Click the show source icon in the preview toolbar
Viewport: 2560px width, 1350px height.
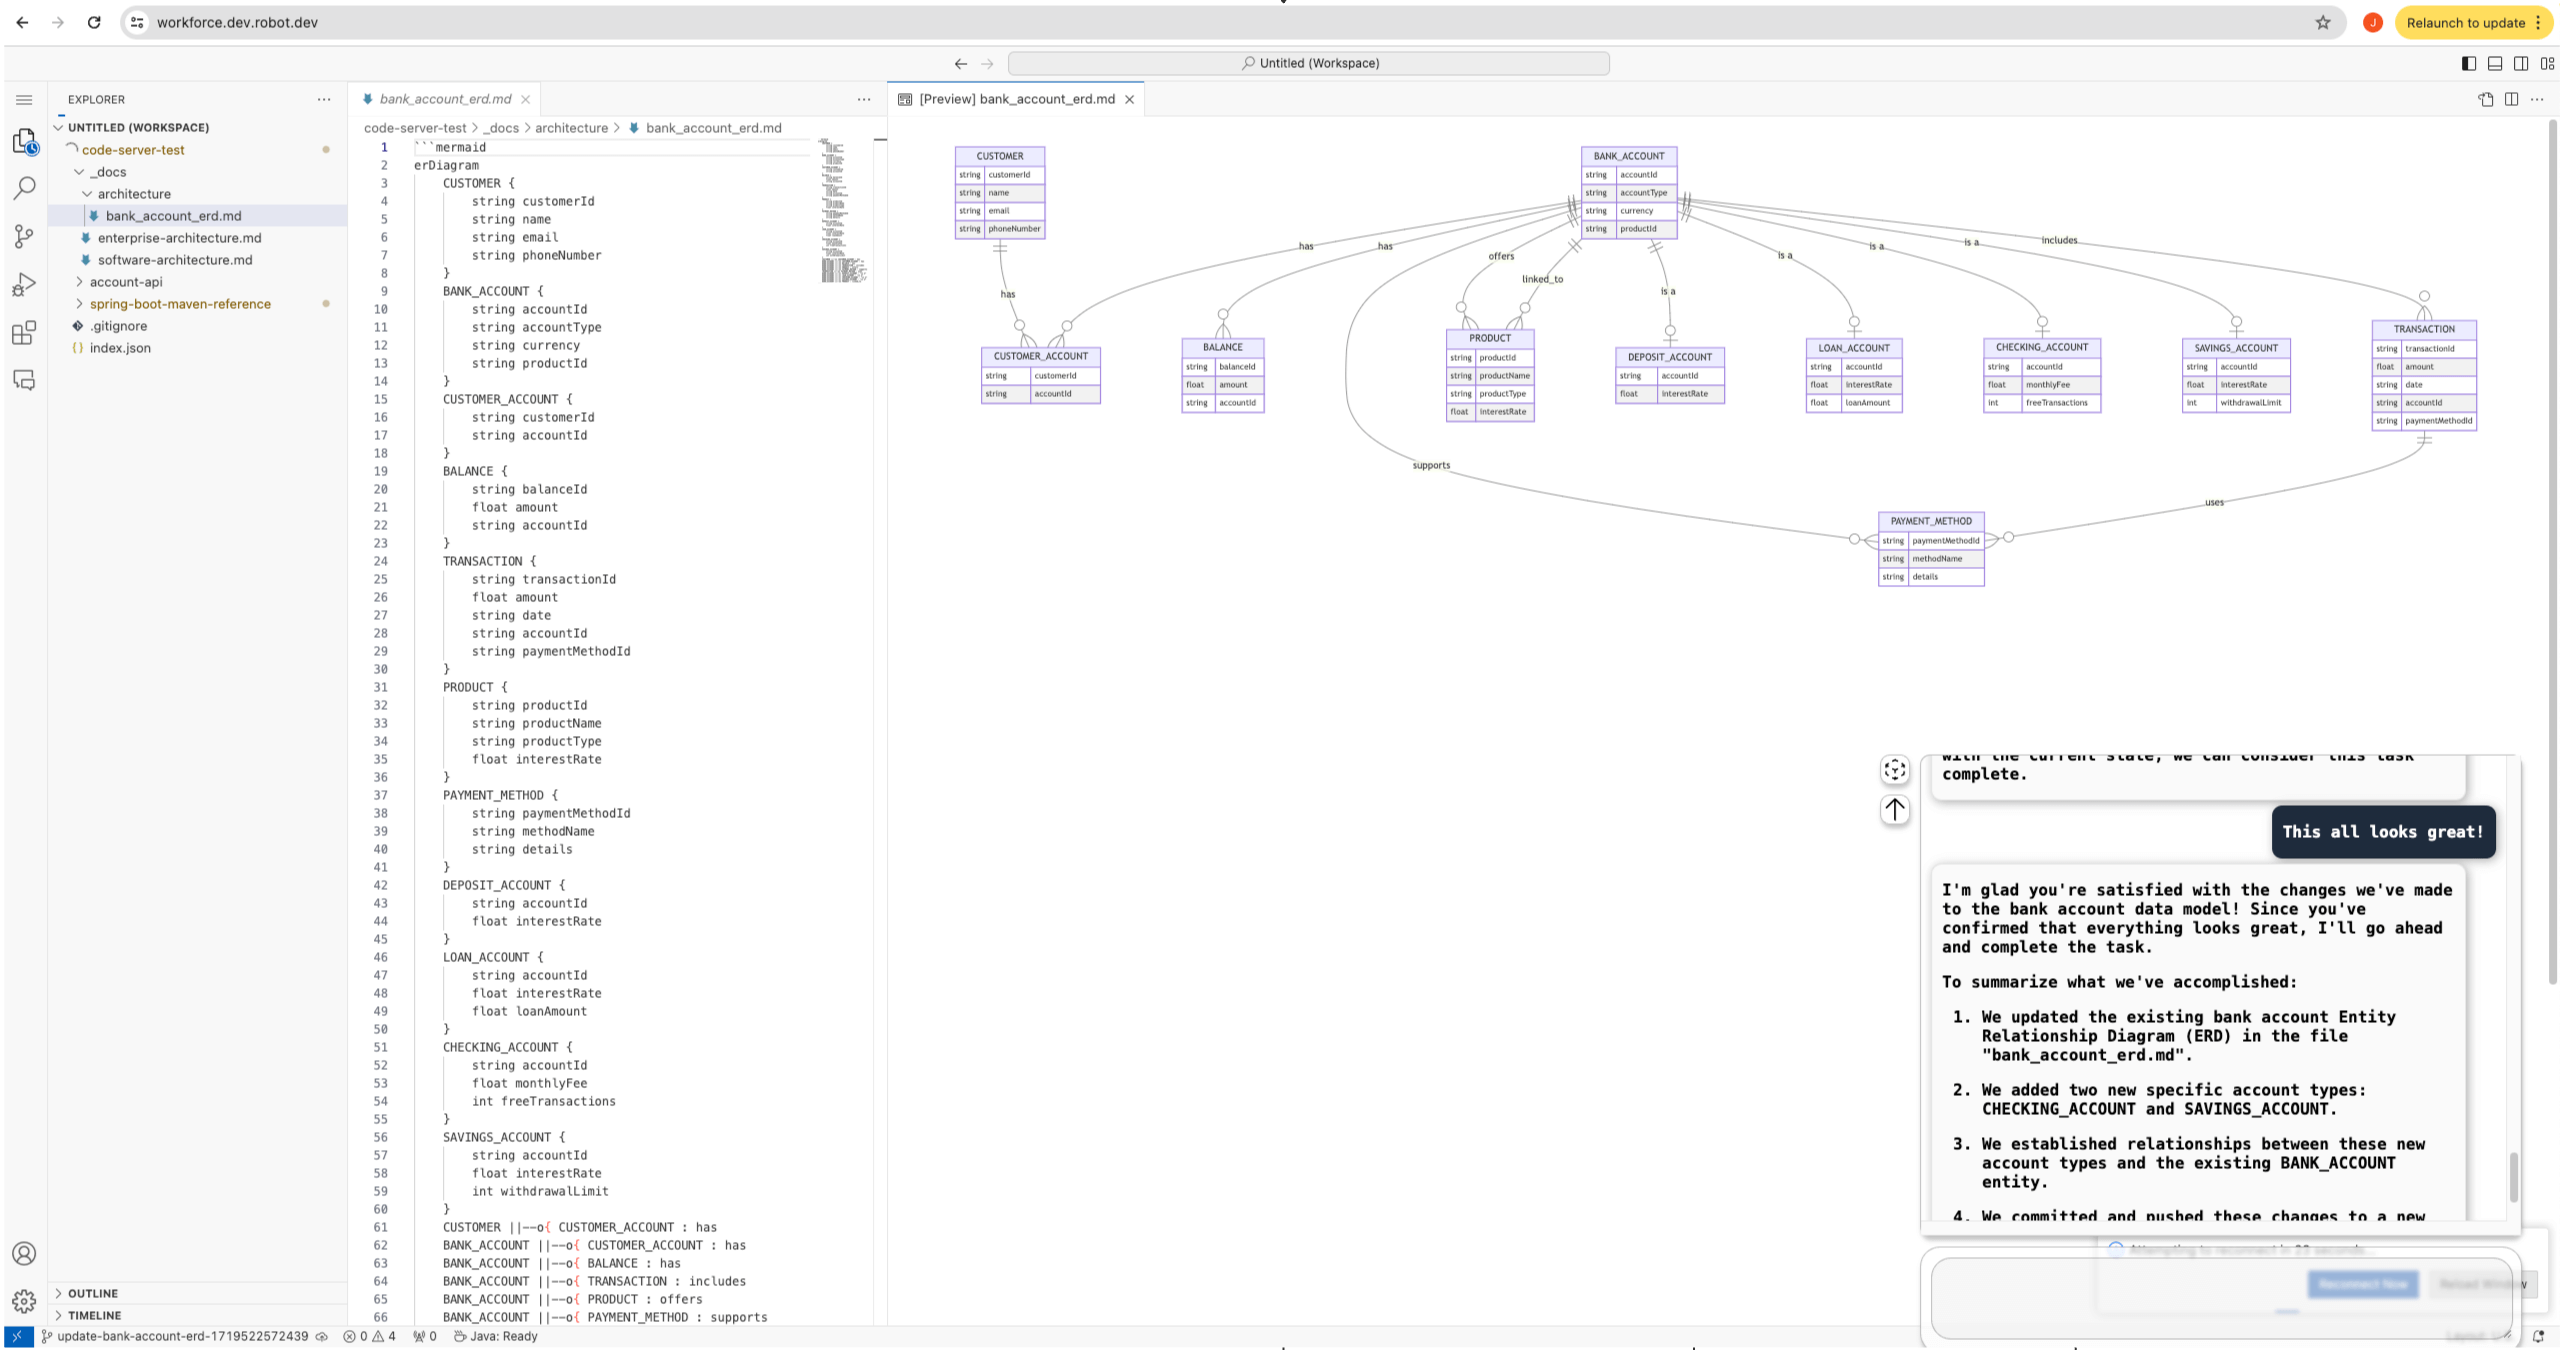(x=2486, y=99)
